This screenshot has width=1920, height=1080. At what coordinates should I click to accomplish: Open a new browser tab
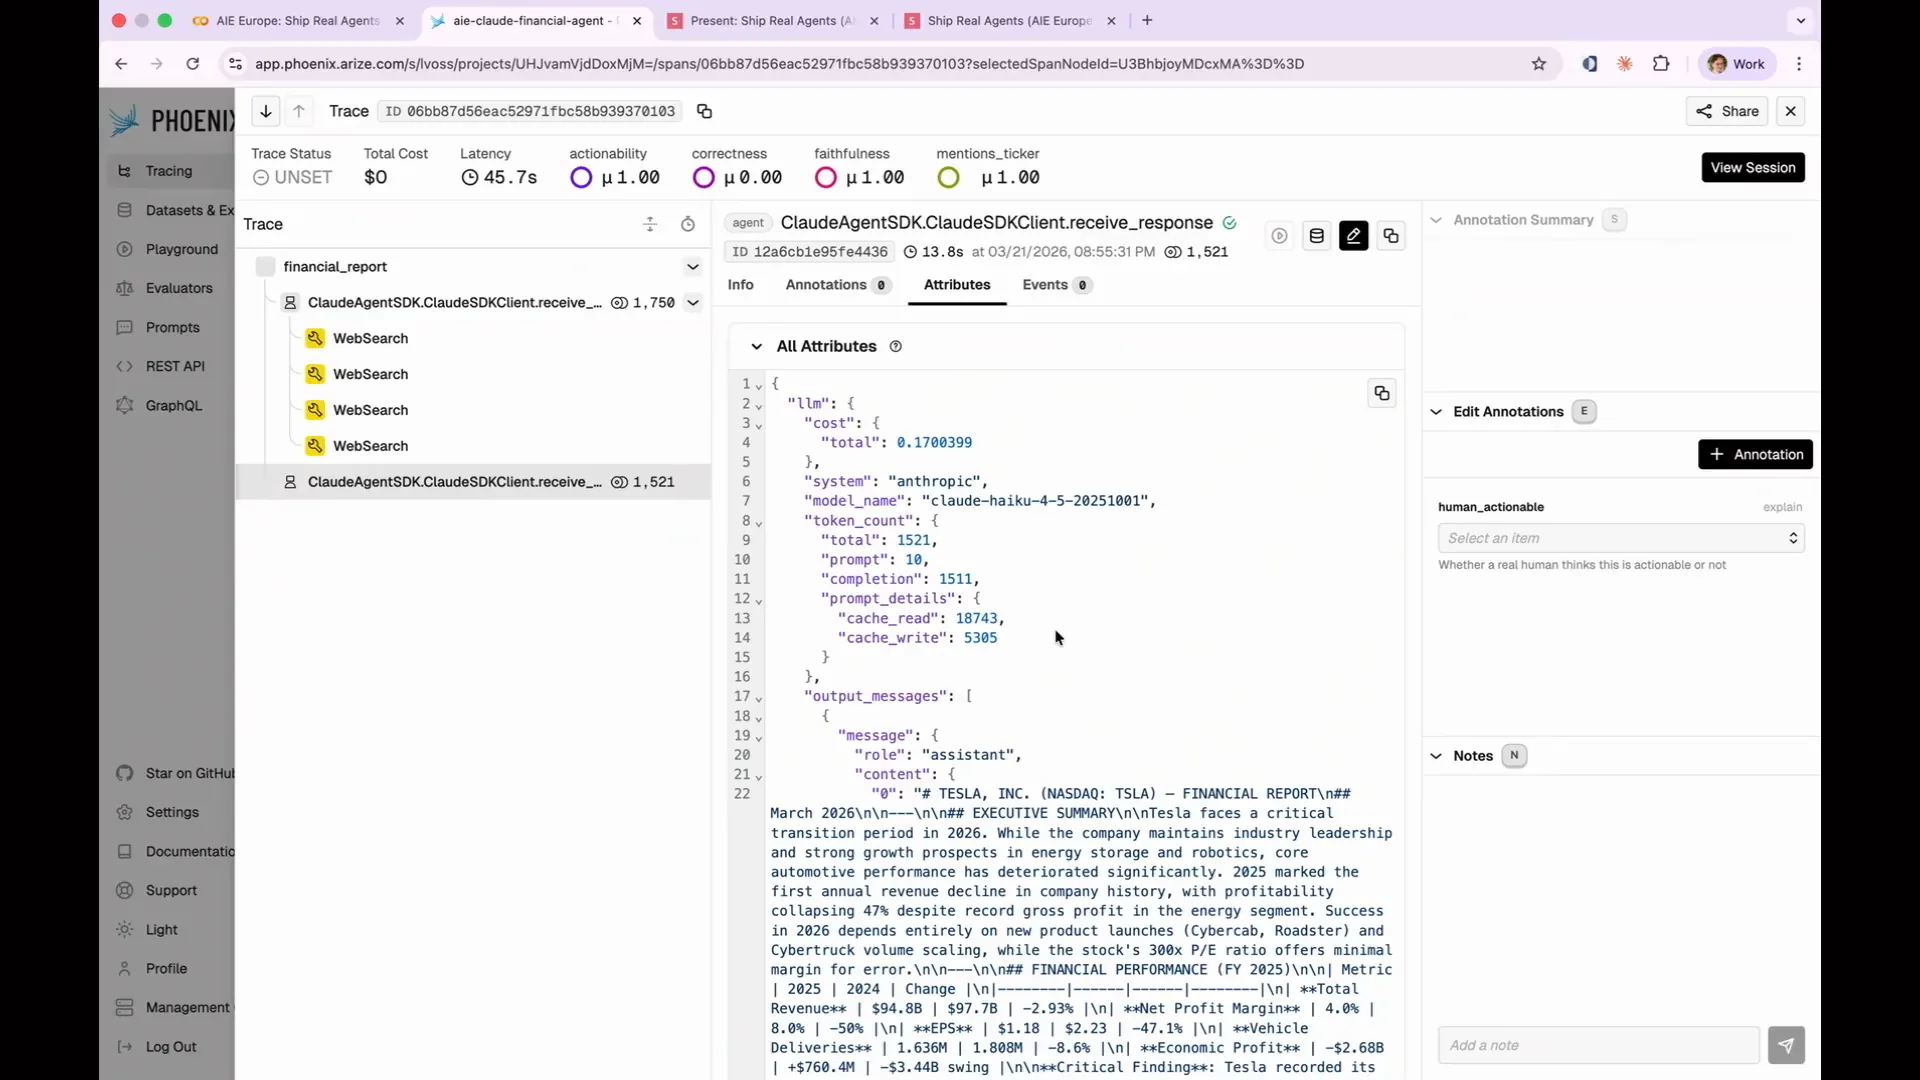(x=1147, y=20)
